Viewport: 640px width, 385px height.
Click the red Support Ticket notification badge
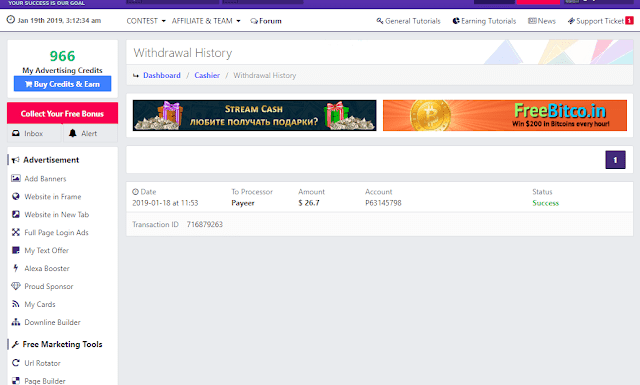[x=629, y=20]
